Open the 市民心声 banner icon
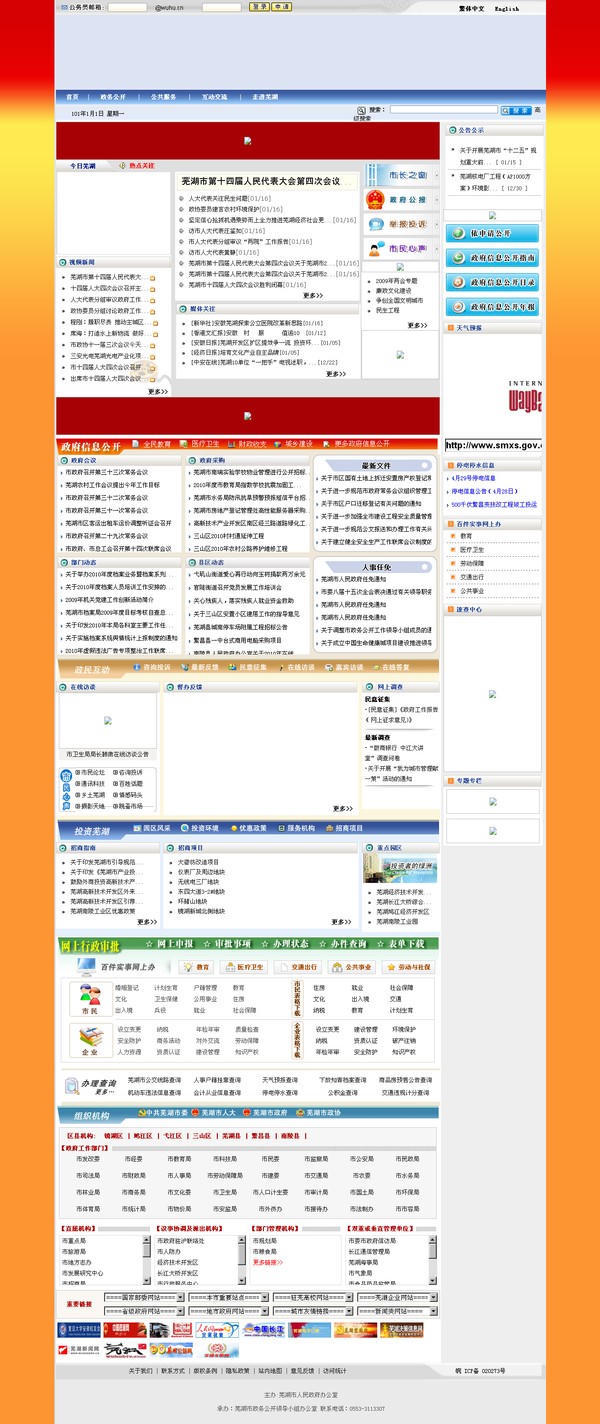 400,248
